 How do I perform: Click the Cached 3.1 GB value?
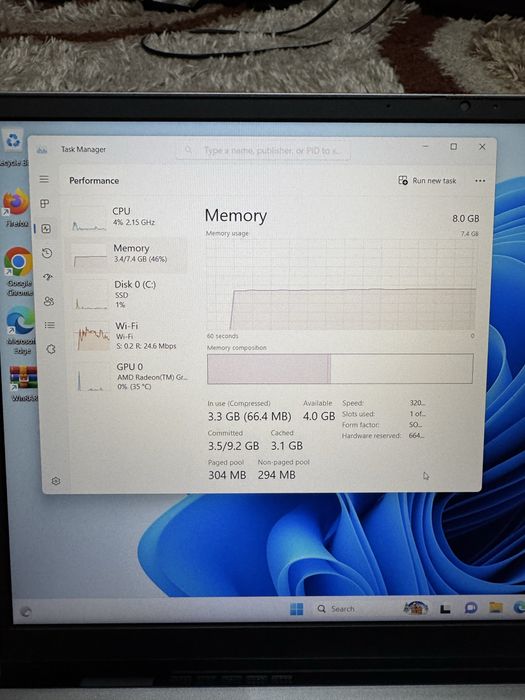pyautogui.click(x=287, y=446)
